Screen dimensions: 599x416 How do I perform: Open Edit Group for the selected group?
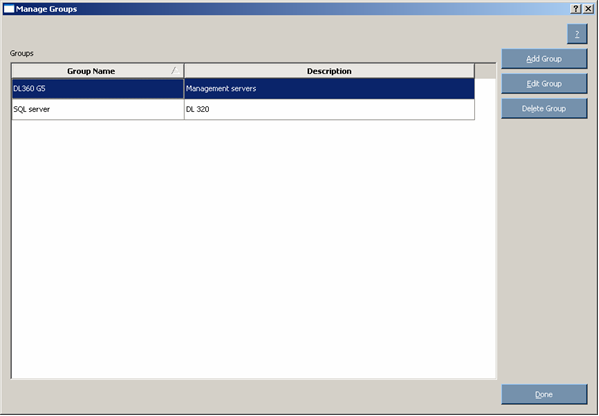tap(544, 84)
